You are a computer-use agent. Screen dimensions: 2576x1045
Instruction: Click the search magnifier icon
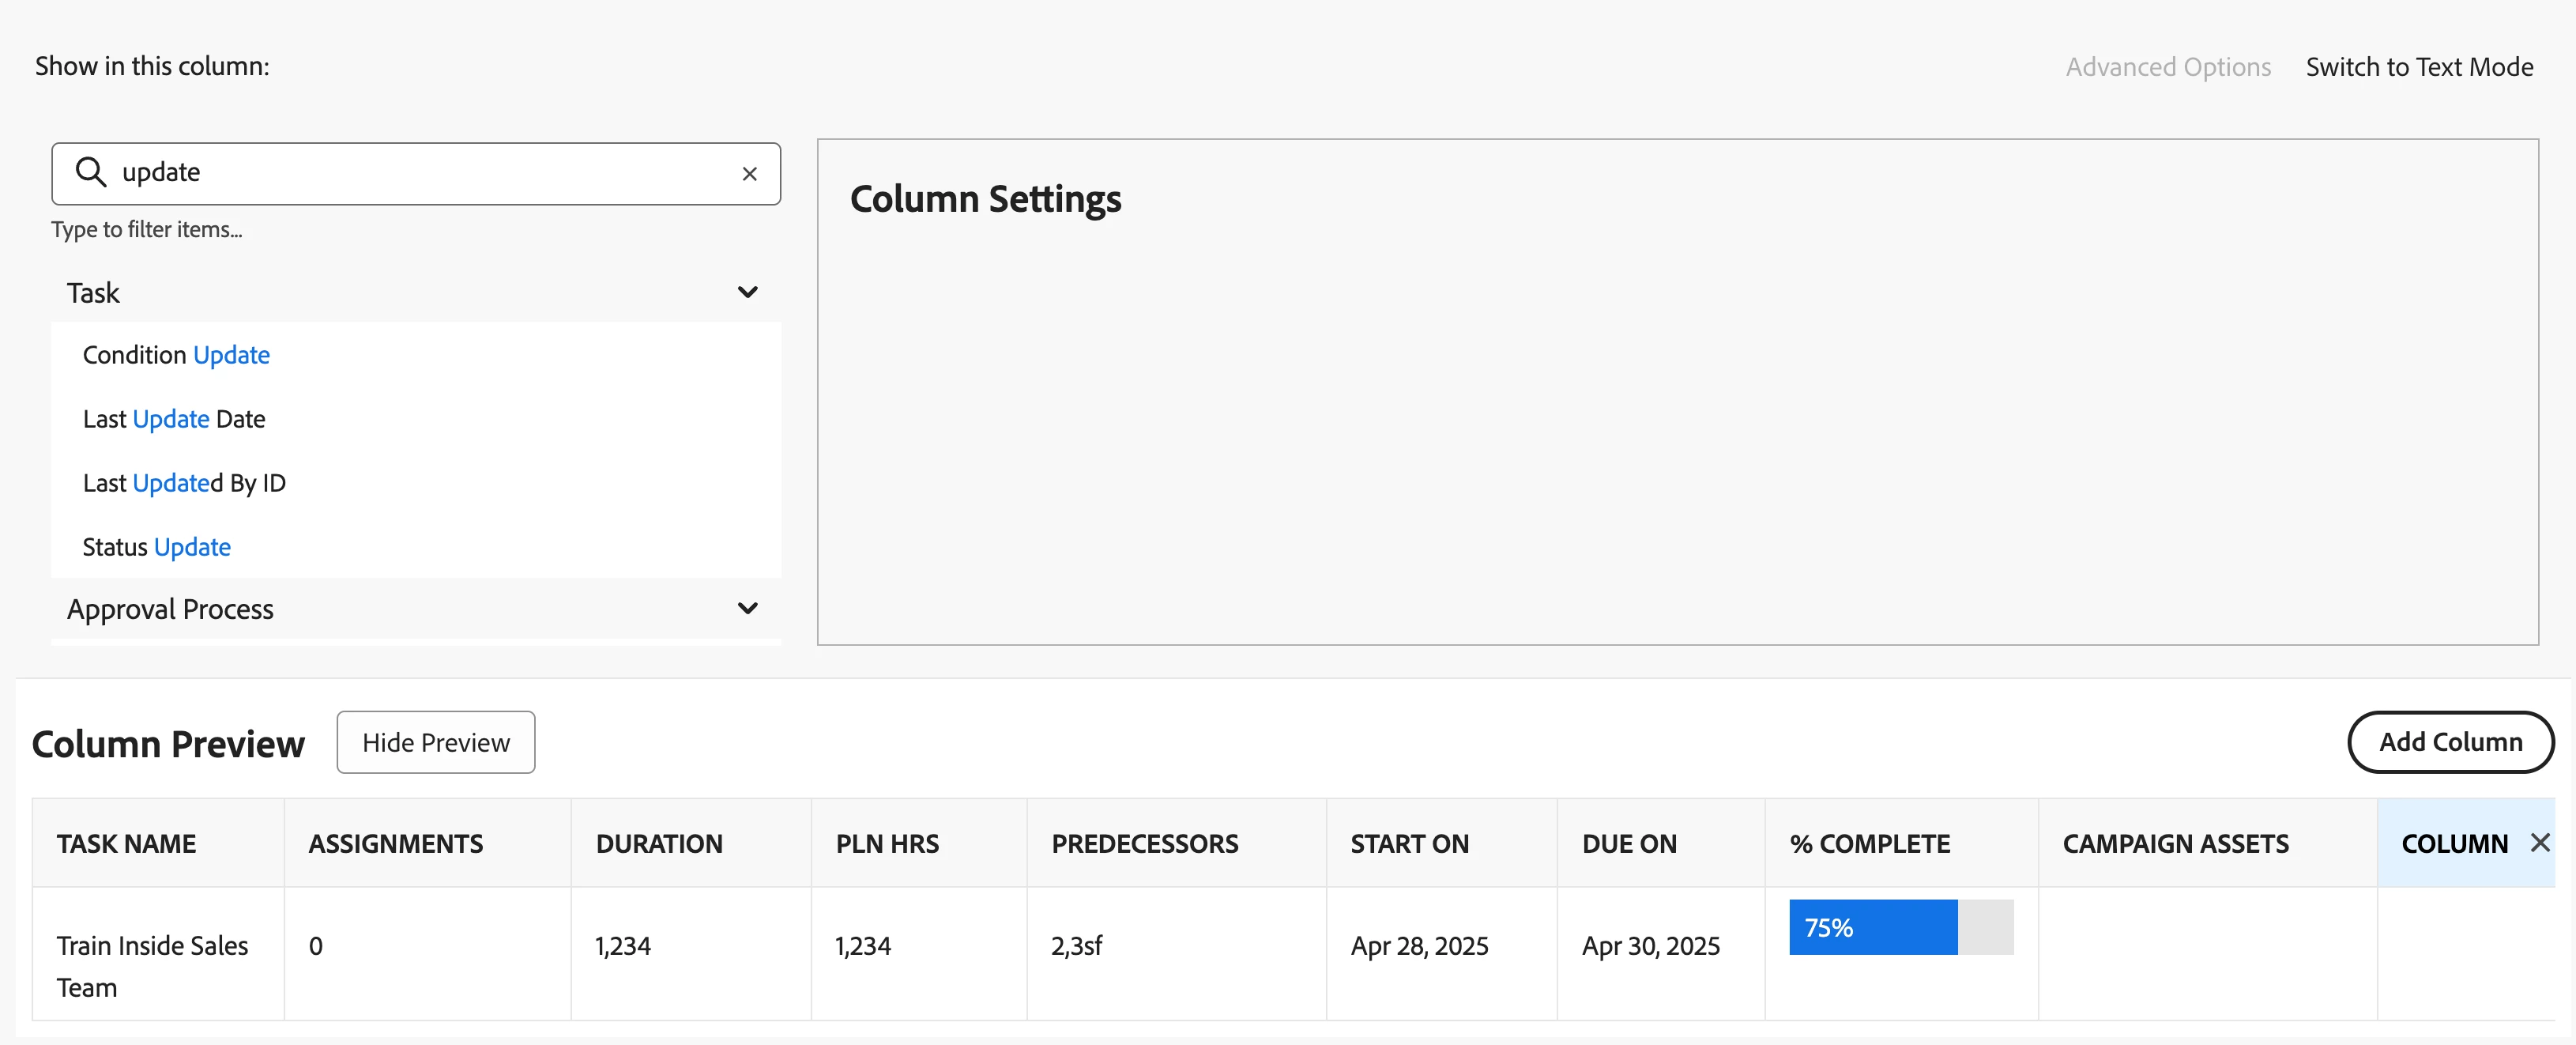coord(91,172)
